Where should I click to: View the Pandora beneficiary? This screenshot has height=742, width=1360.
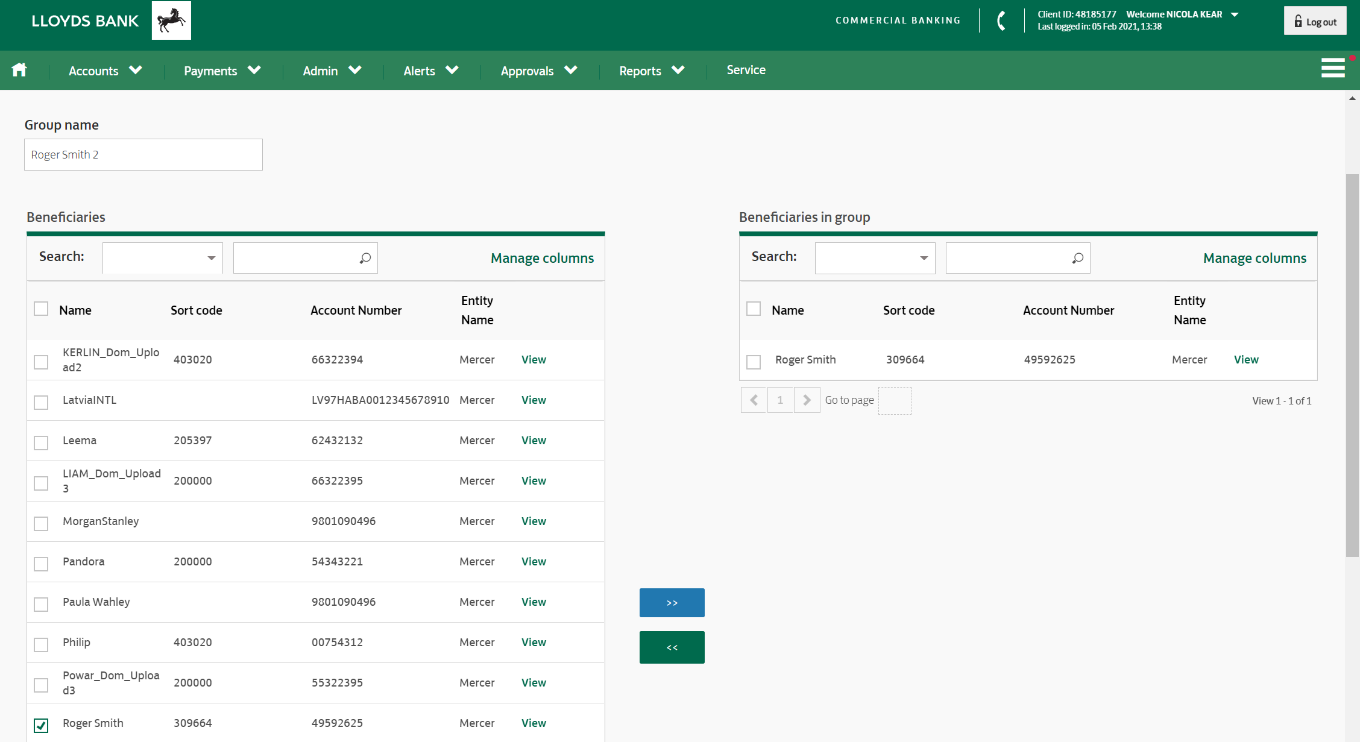tap(534, 561)
